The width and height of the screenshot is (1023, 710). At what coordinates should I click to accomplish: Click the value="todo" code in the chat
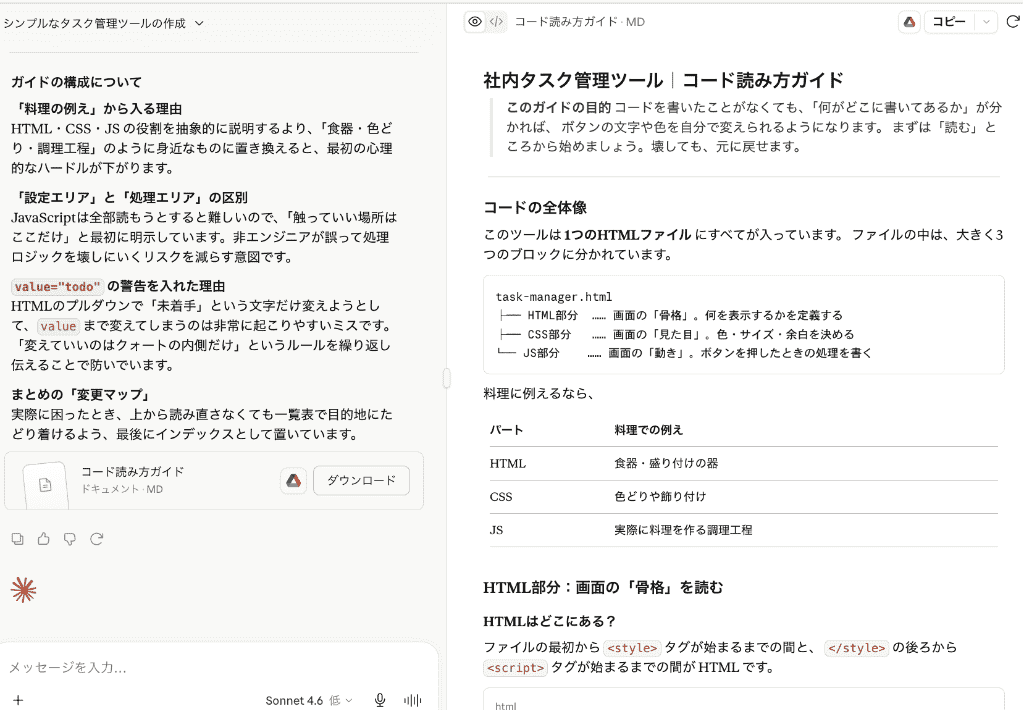point(57,286)
